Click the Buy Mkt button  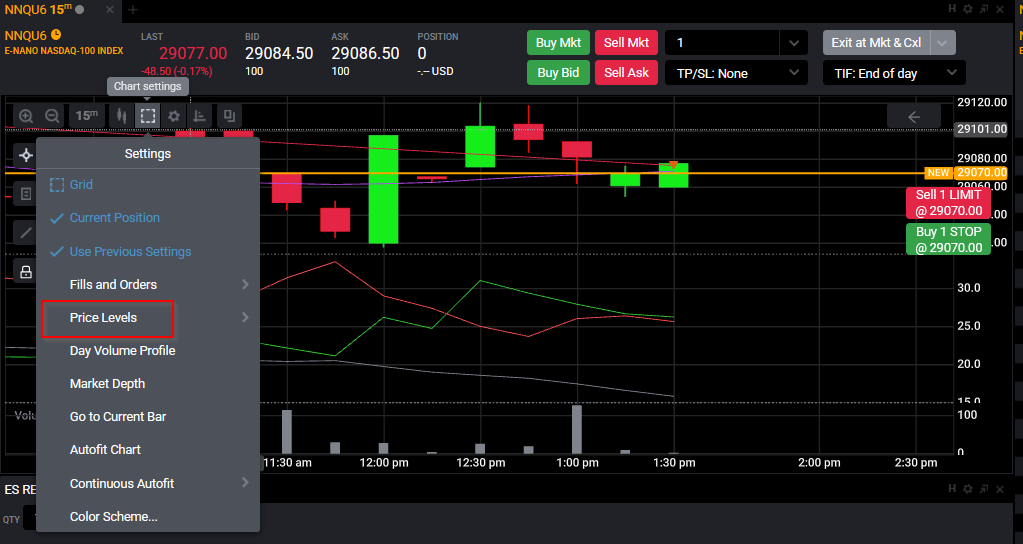[558, 42]
